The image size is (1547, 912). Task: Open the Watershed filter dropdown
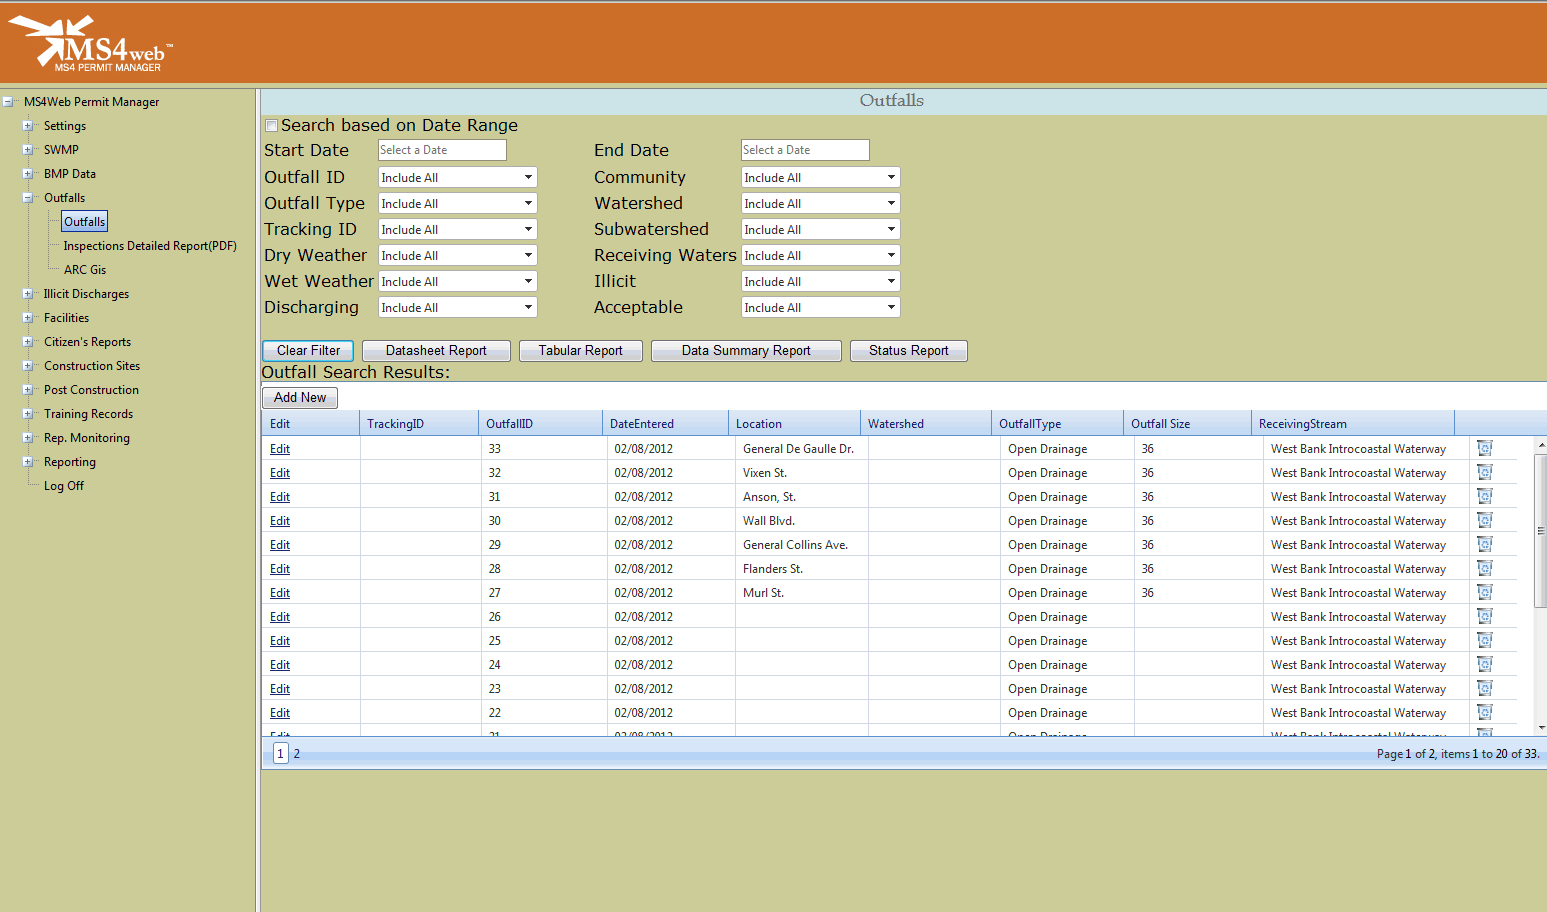821,203
